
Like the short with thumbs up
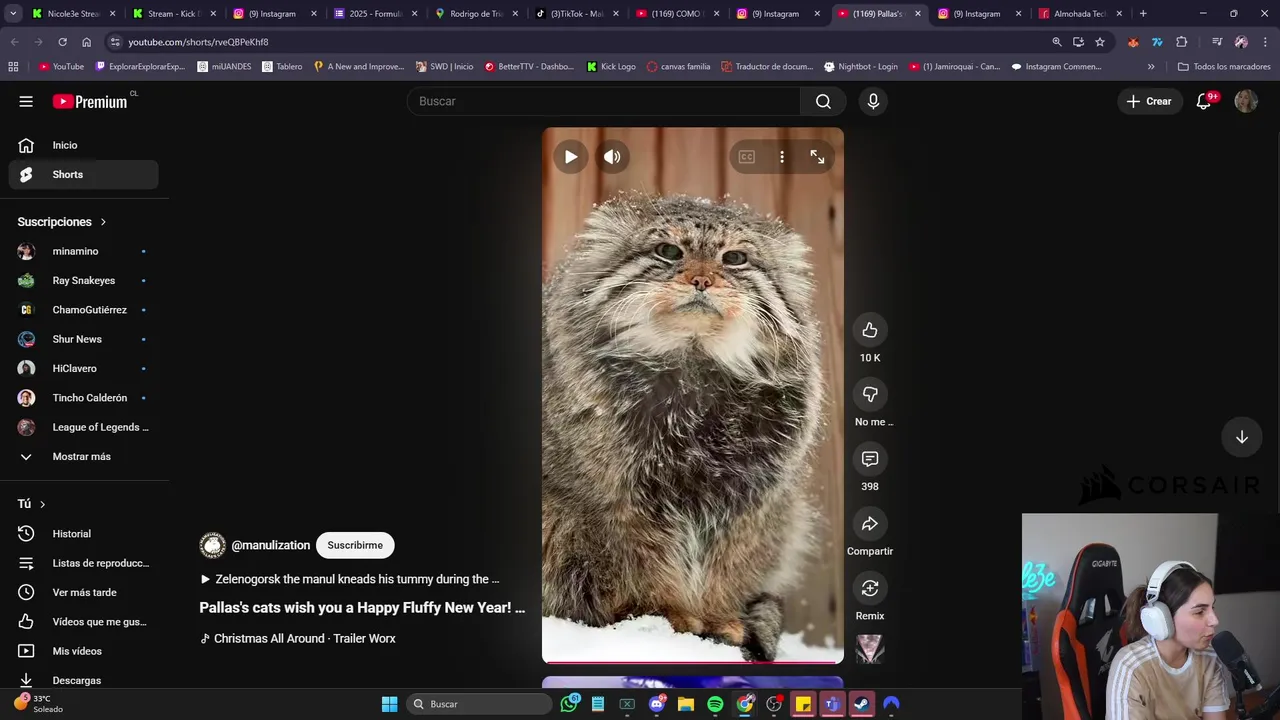click(x=870, y=330)
